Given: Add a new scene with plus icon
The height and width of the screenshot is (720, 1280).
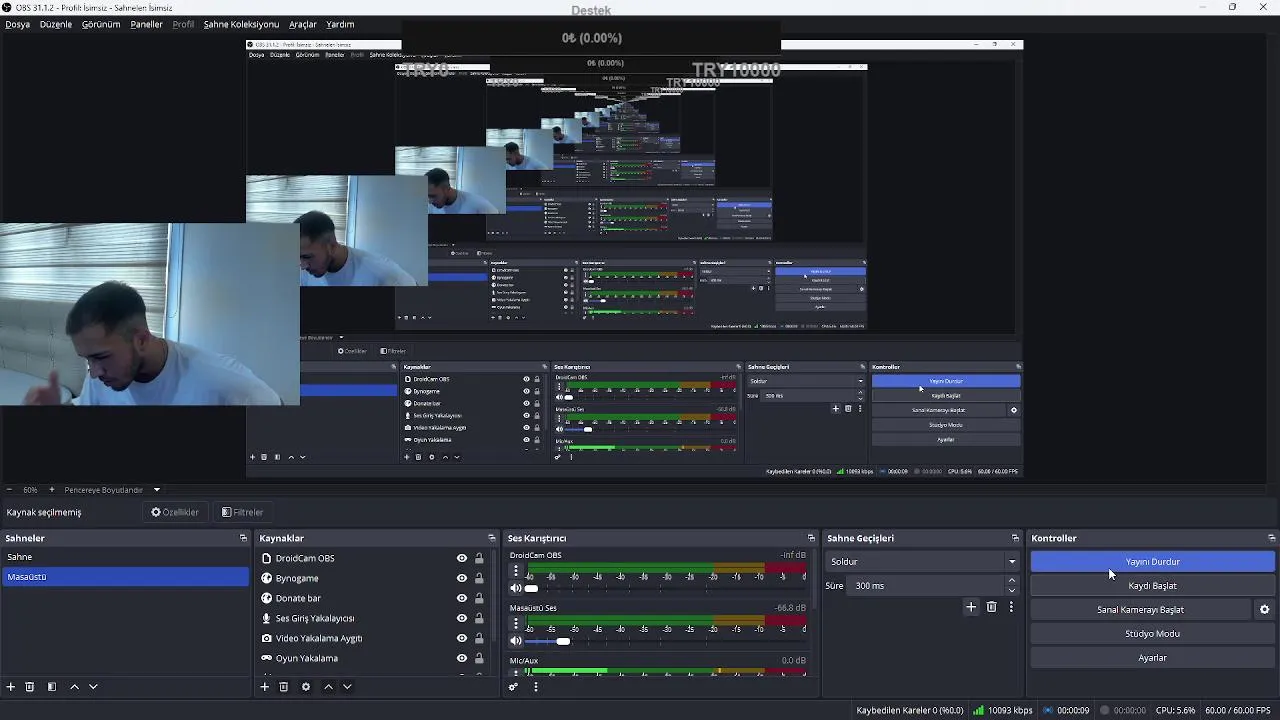Looking at the screenshot, I should pyautogui.click(x=11, y=687).
